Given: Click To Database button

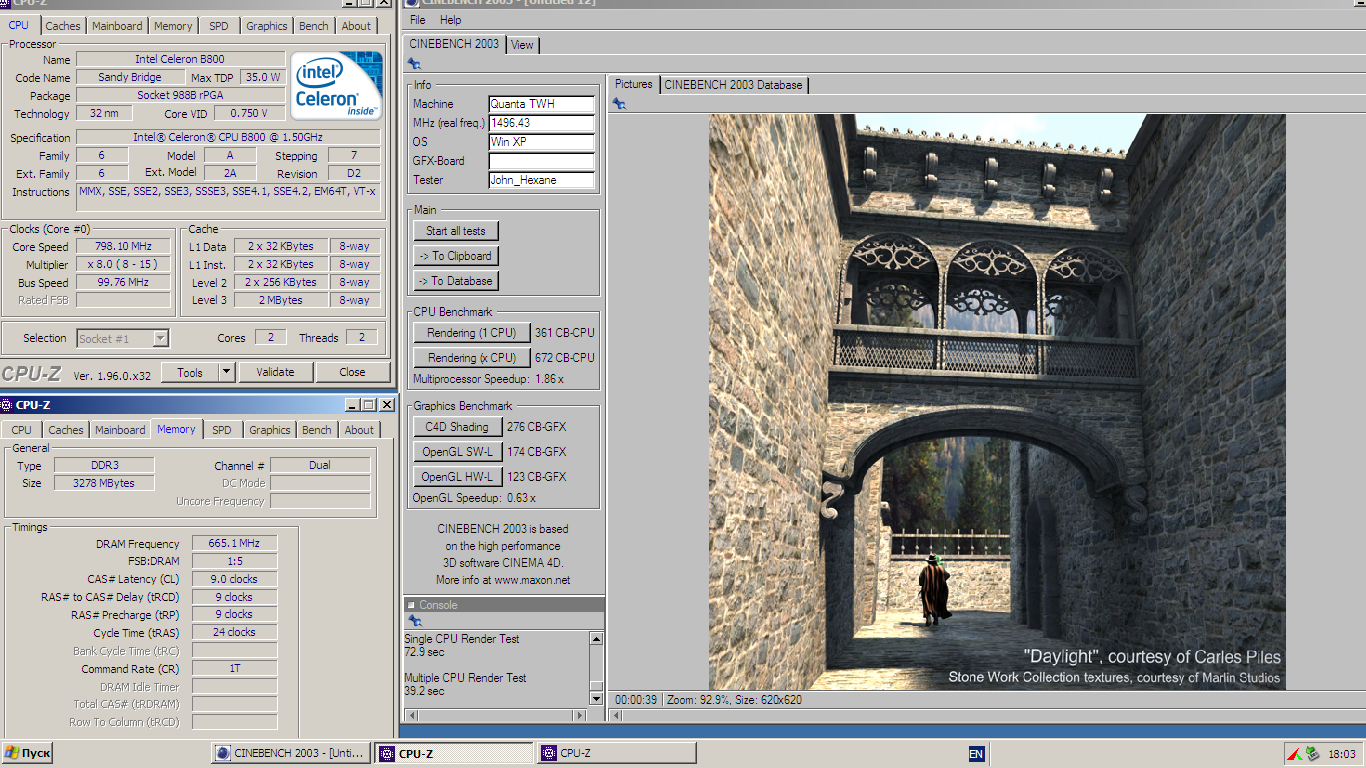Looking at the screenshot, I should 456,281.
